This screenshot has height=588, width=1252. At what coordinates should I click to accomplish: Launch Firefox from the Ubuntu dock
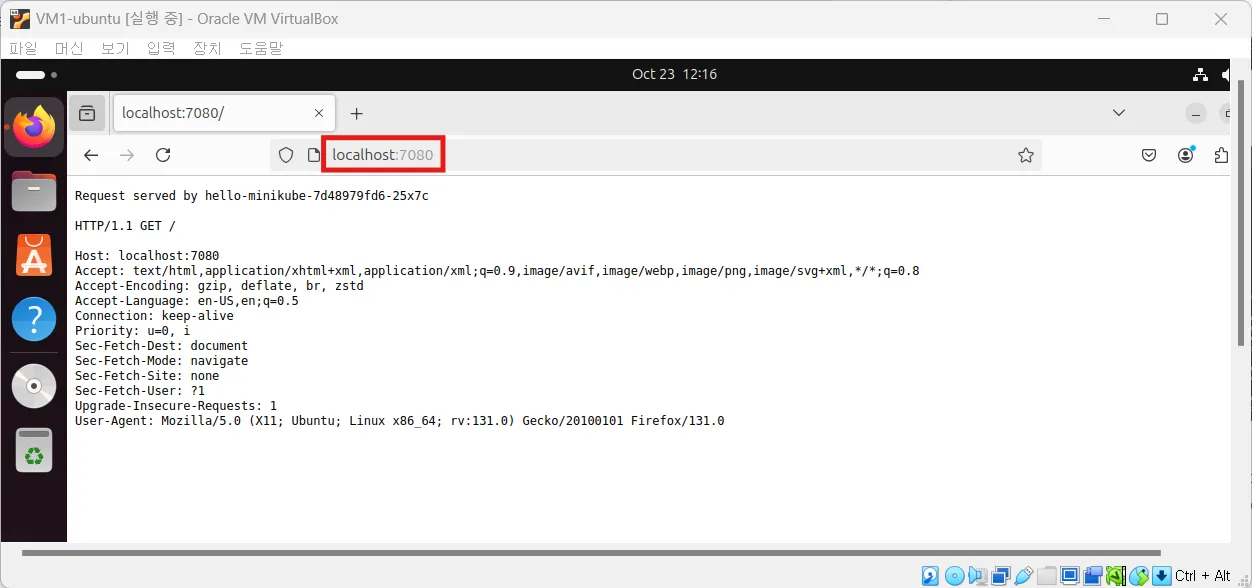pos(34,127)
